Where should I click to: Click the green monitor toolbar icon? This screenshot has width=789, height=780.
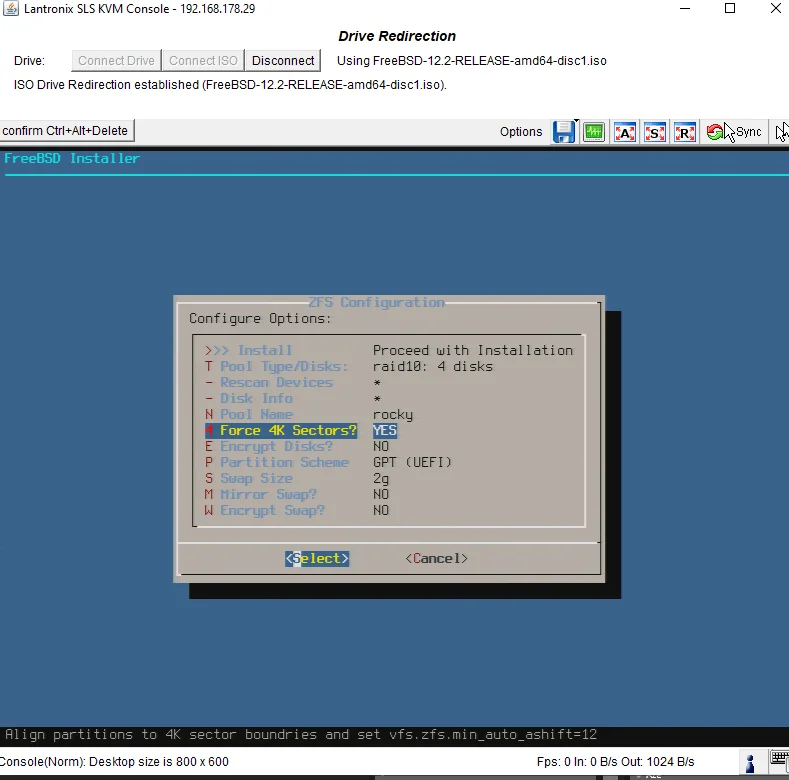[x=594, y=132]
